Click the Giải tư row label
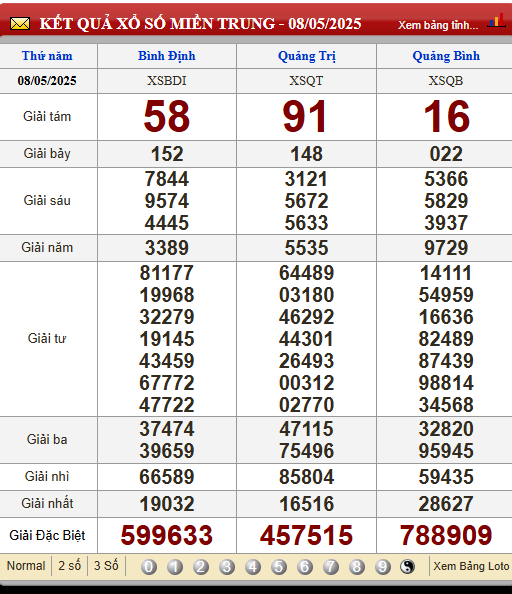Image resolution: width=512 pixels, height=594 pixels. (47, 338)
